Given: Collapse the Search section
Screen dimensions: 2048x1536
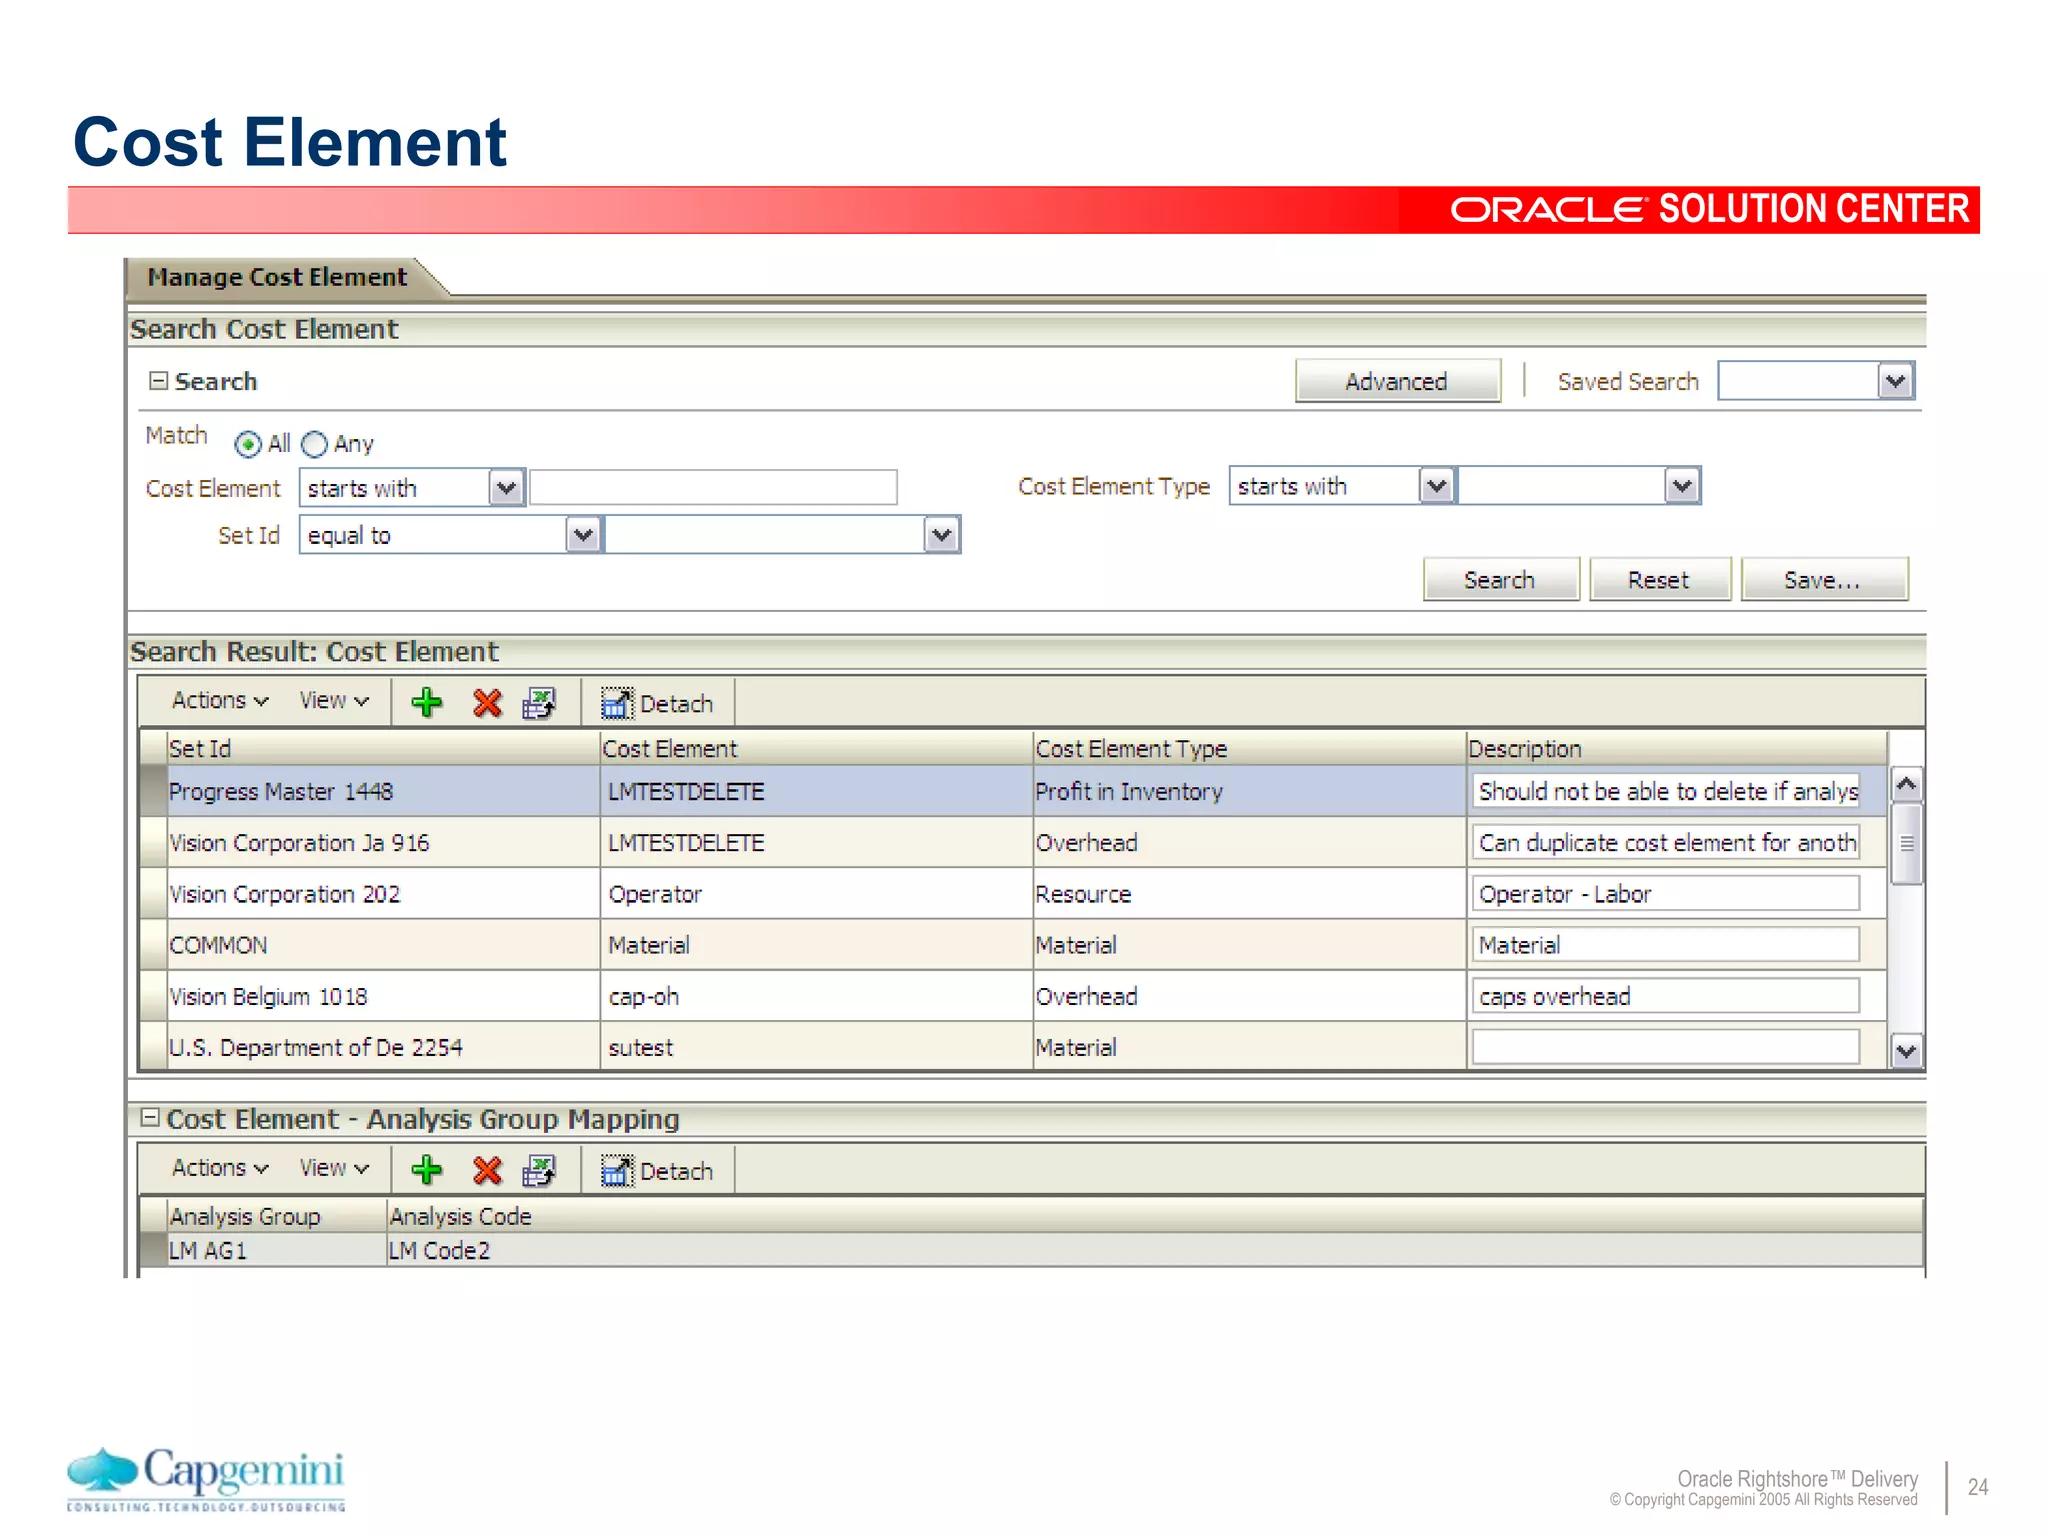Looking at the screenshot, I should 158,381.
